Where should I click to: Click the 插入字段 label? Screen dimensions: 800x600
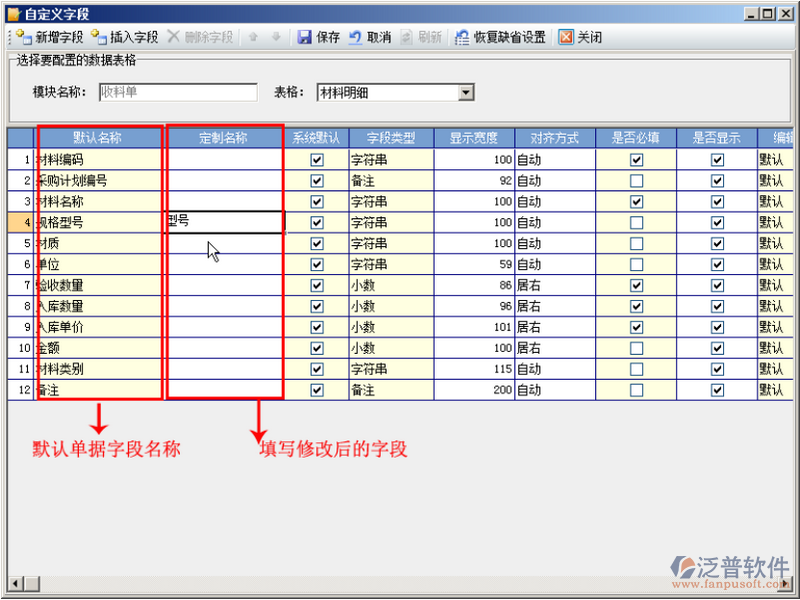point(134,37)
